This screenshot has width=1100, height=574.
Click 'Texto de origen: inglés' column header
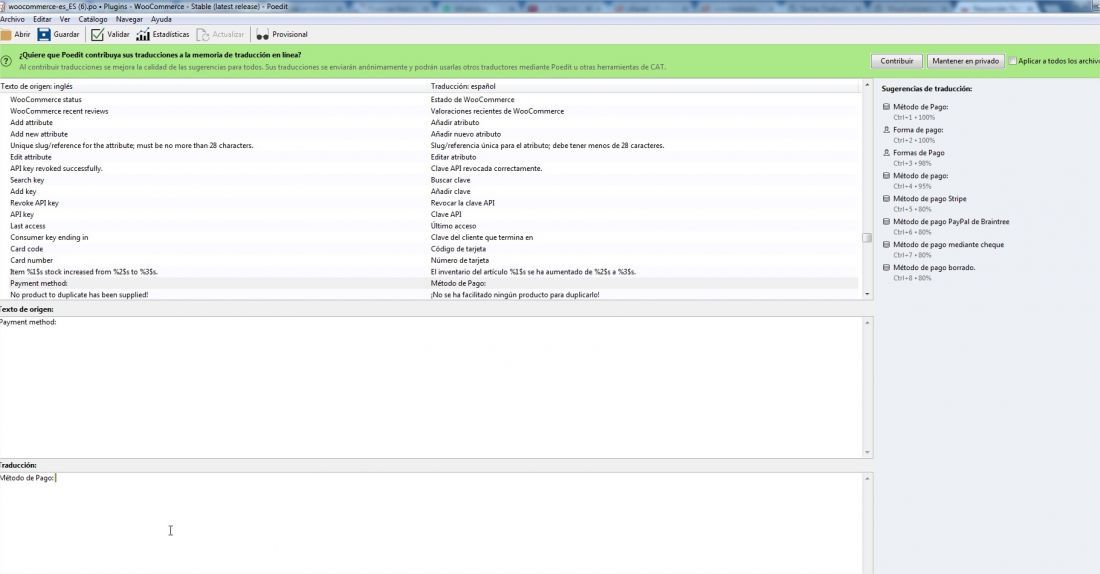pyautogui.click(x=215, y=86)
